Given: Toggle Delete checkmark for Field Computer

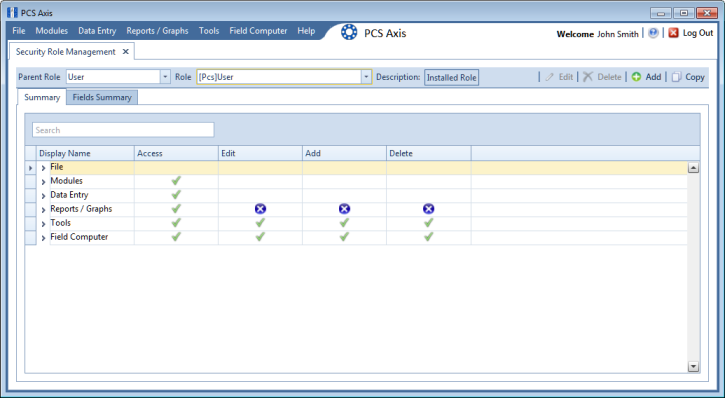Looking at the screenshot, I should tap(429, 237).
